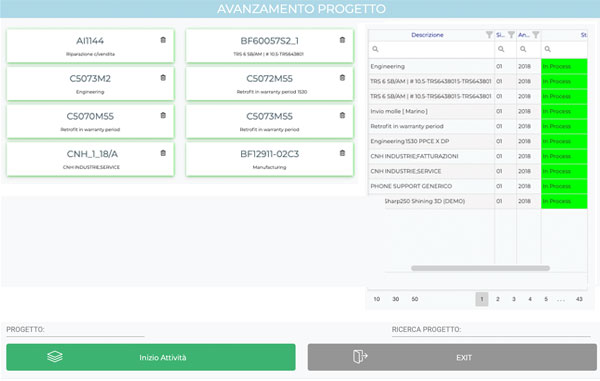Go to page 3 of the table
The height and width of the screenshot is (381, 600).
pyautogui.click(x=514, y=299)
